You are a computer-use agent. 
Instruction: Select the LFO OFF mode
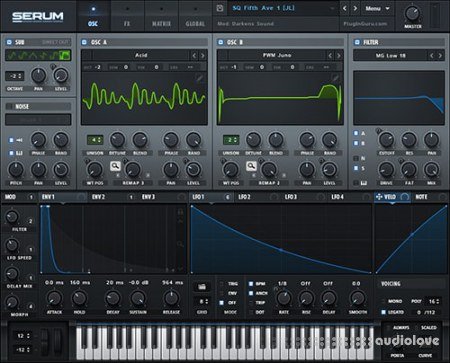click(x=222, y=303)
